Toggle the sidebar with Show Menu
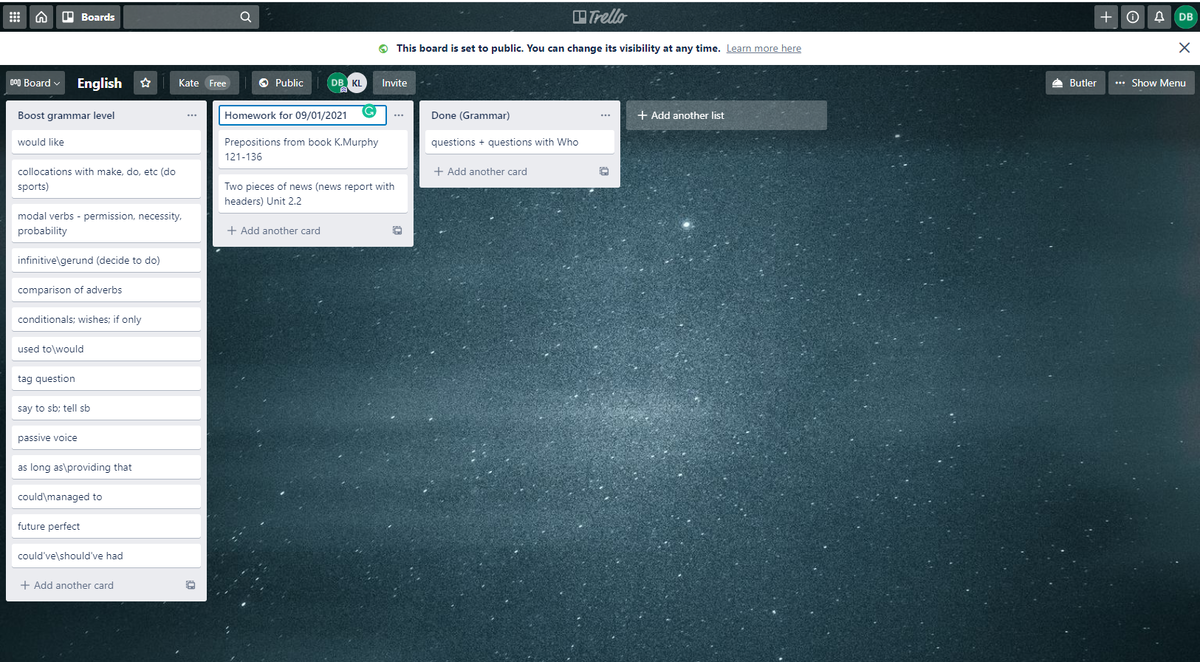 (1151, 82)
